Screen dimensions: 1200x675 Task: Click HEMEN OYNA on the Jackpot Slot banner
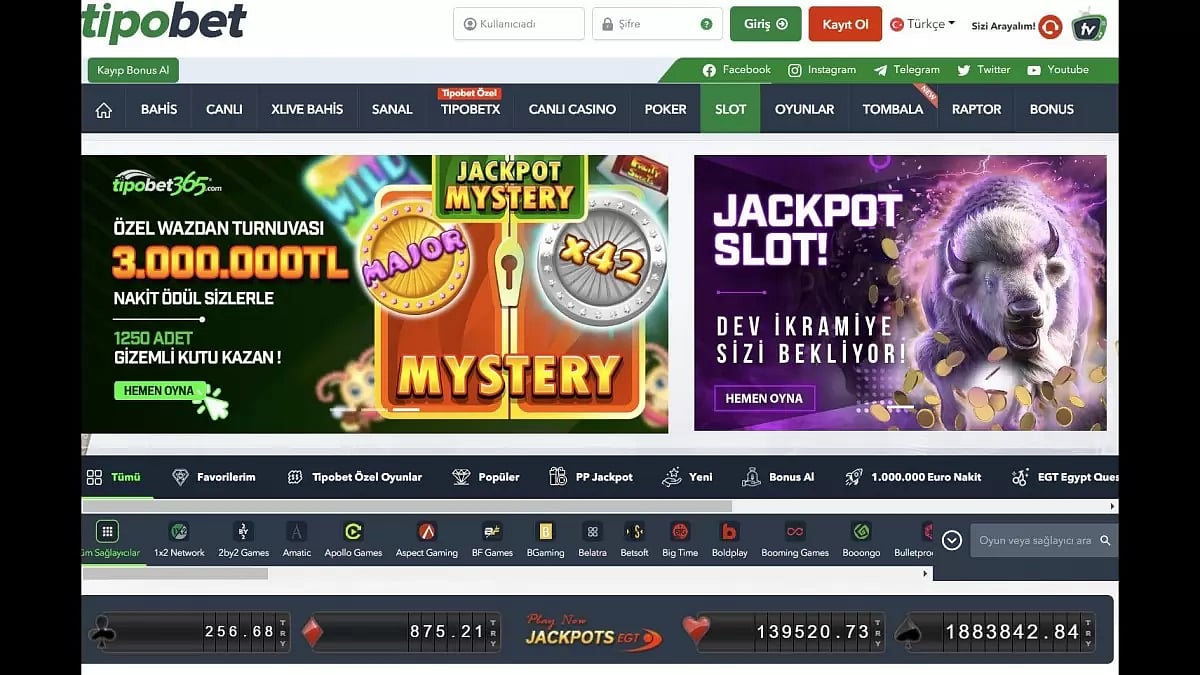[x=764, y=398]
